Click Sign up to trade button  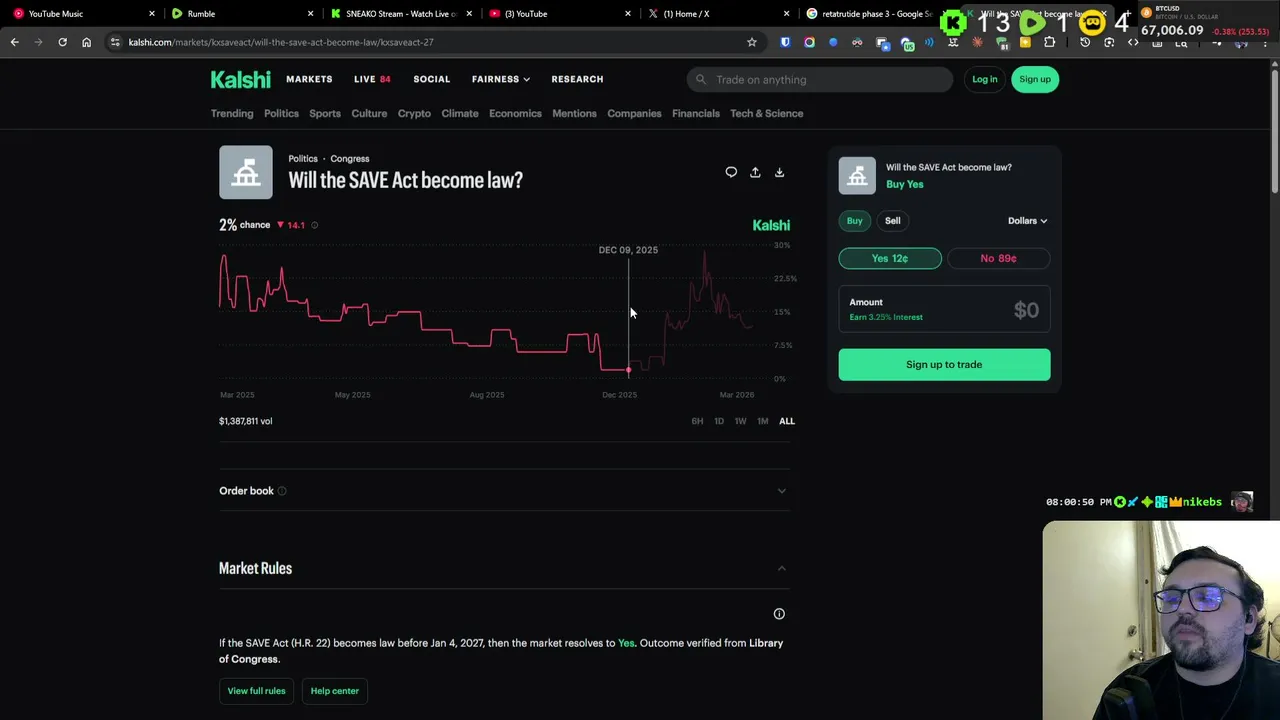tap(944, 365)
